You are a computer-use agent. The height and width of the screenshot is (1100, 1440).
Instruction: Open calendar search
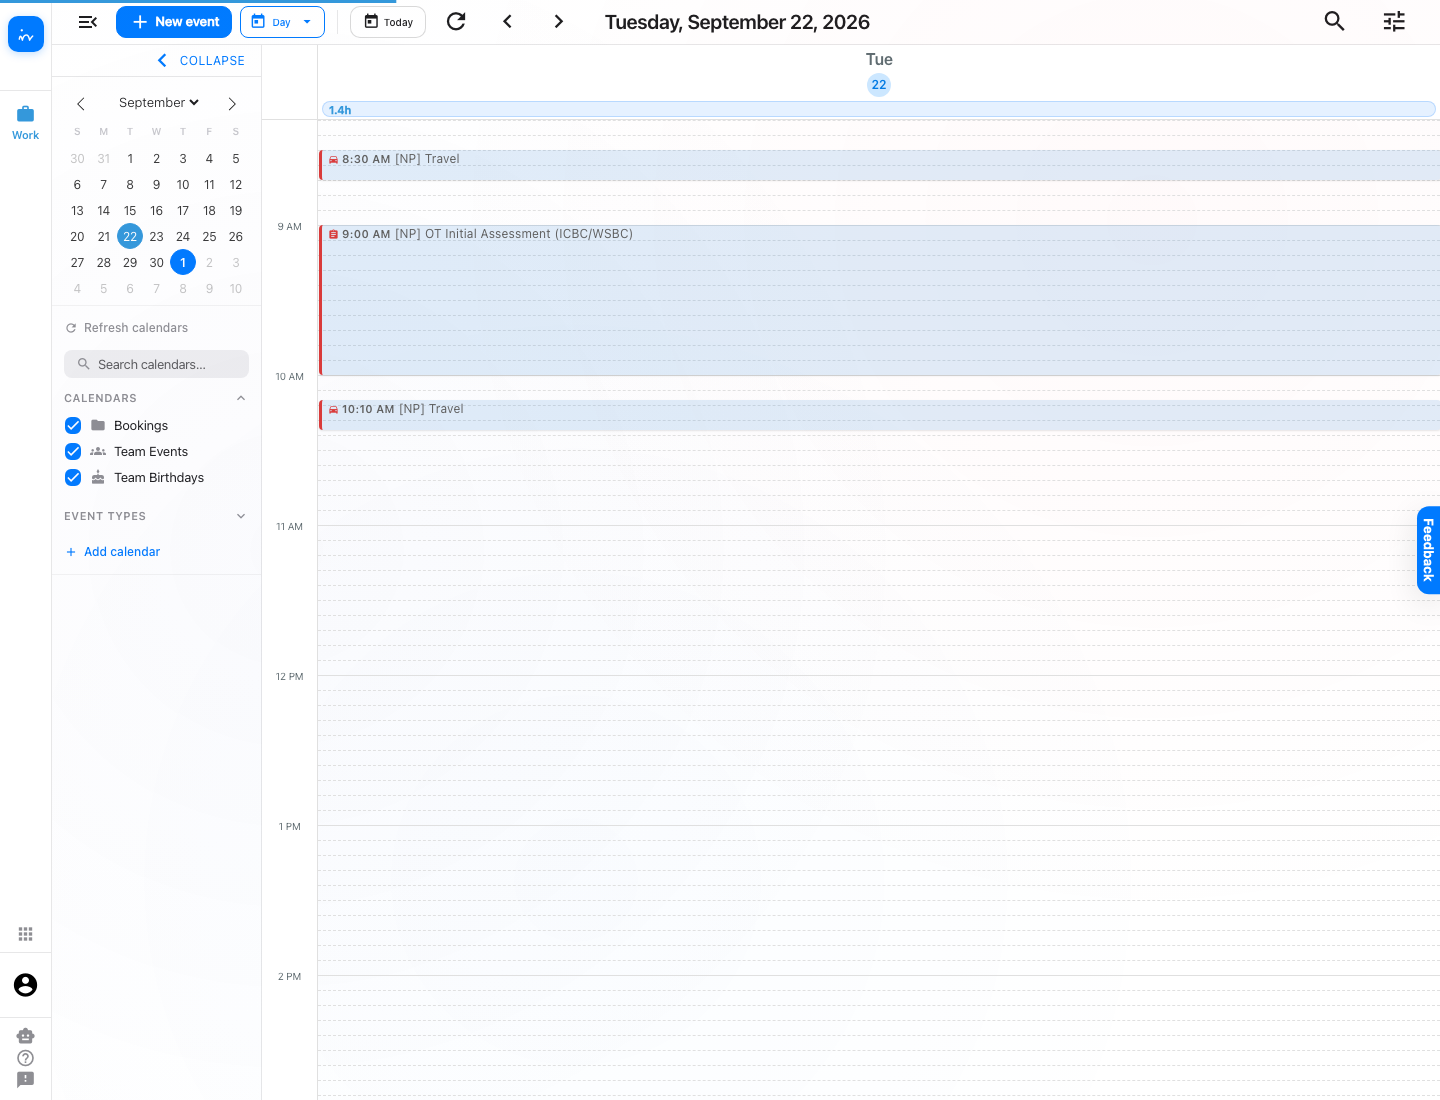pyautogui.click(x=1334, y=22)
